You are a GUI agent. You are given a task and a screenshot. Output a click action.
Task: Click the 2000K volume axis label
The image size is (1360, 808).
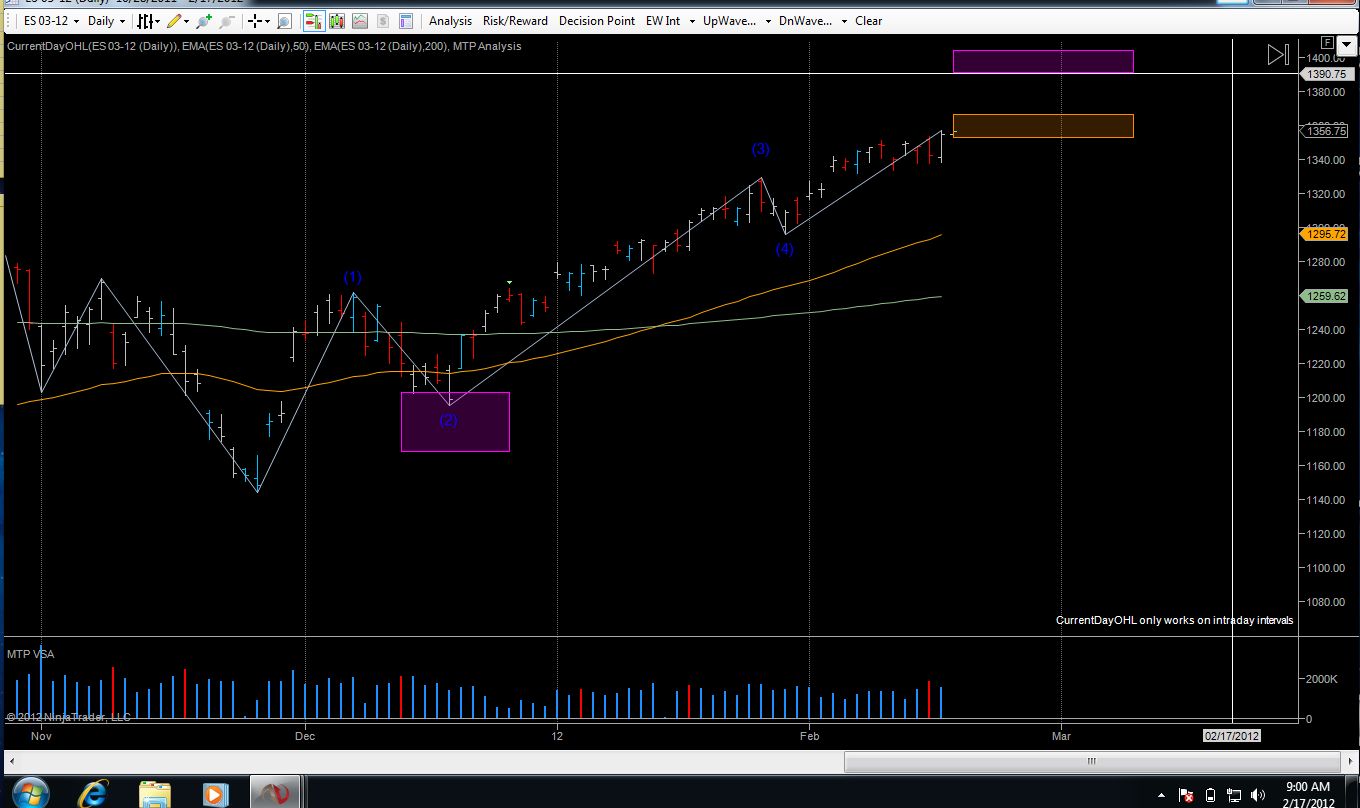point(1322,679)
